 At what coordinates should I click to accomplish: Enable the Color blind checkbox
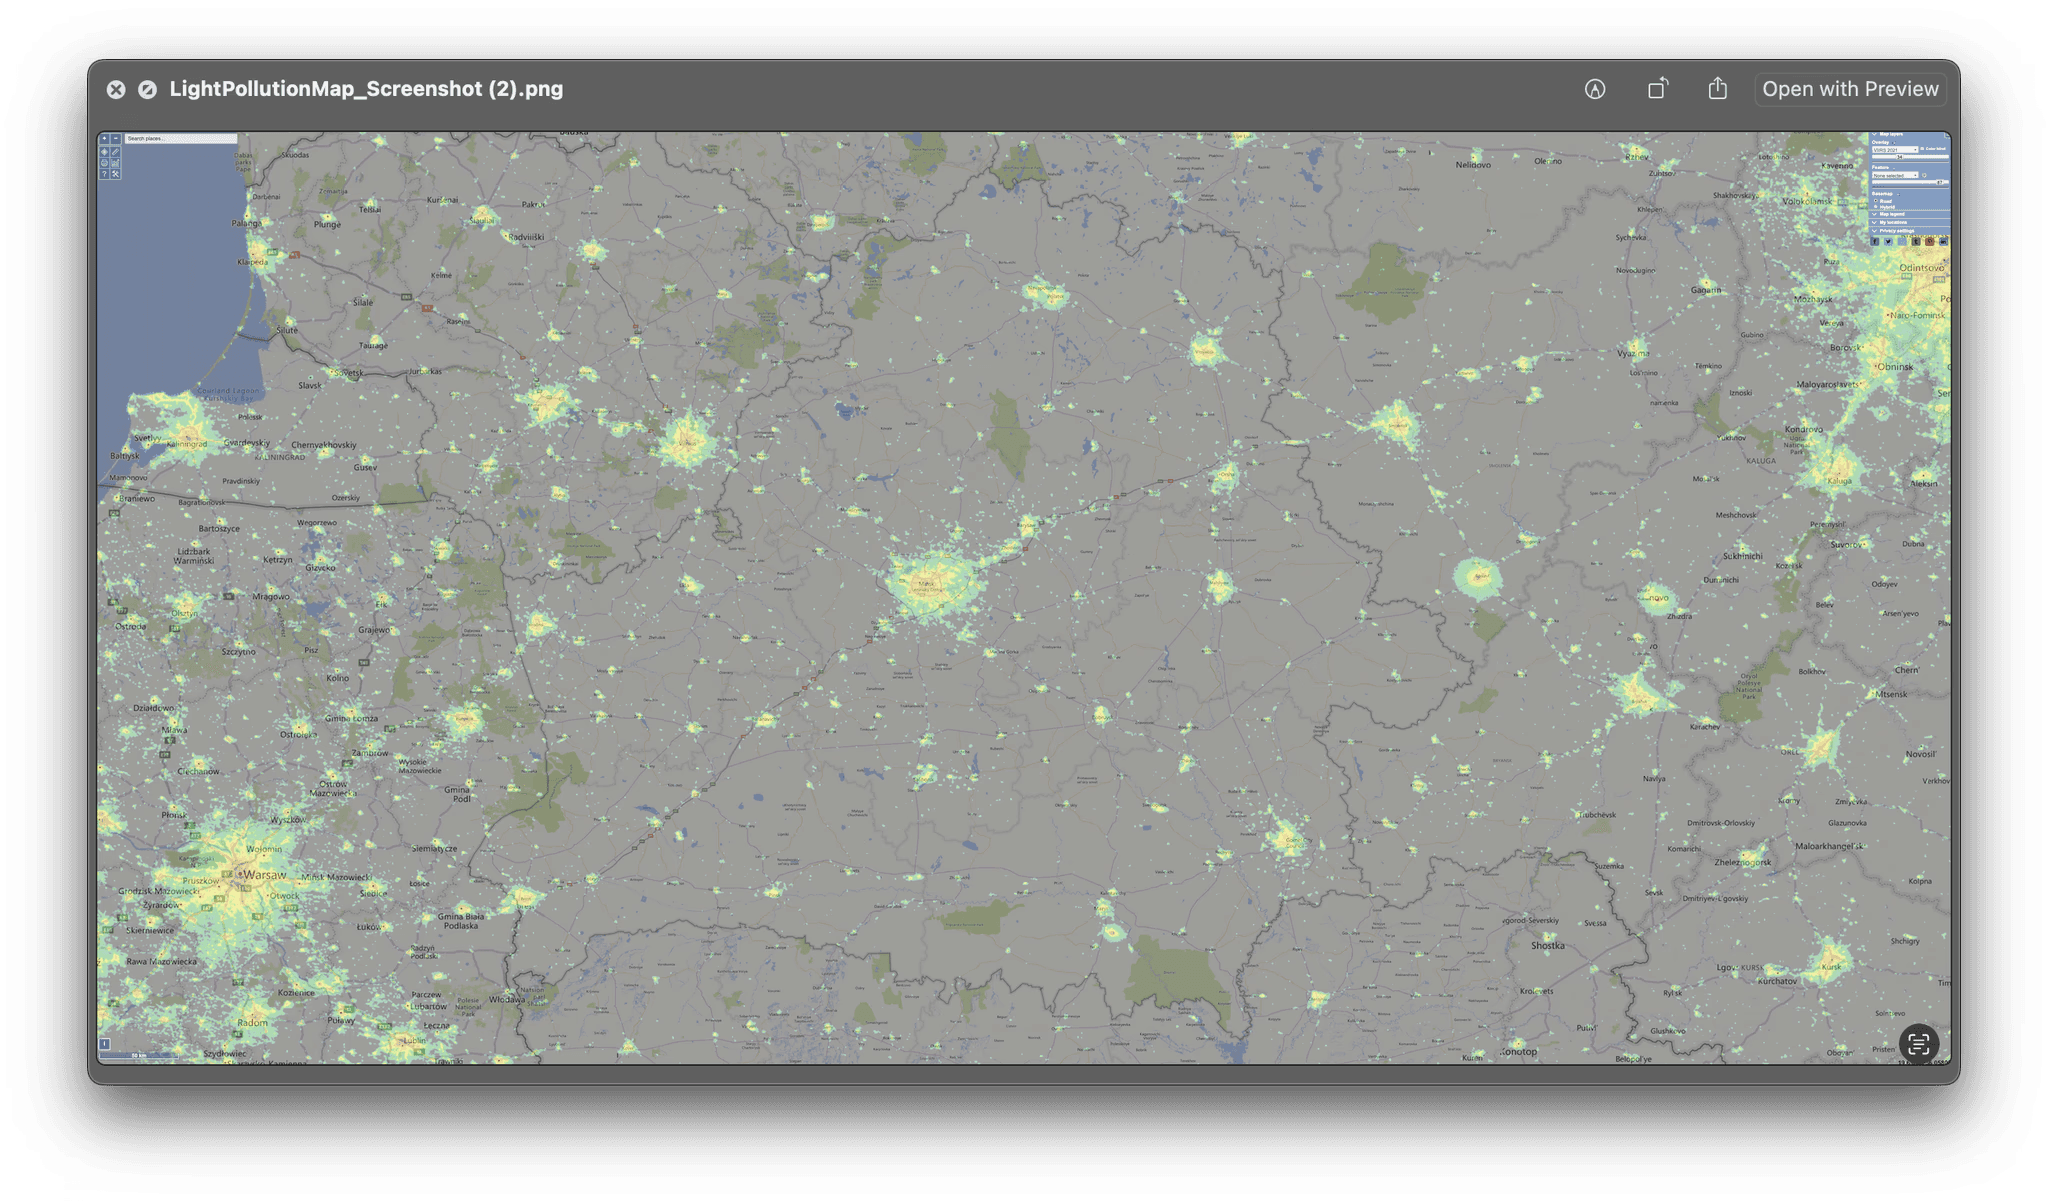coord(1922,148)
